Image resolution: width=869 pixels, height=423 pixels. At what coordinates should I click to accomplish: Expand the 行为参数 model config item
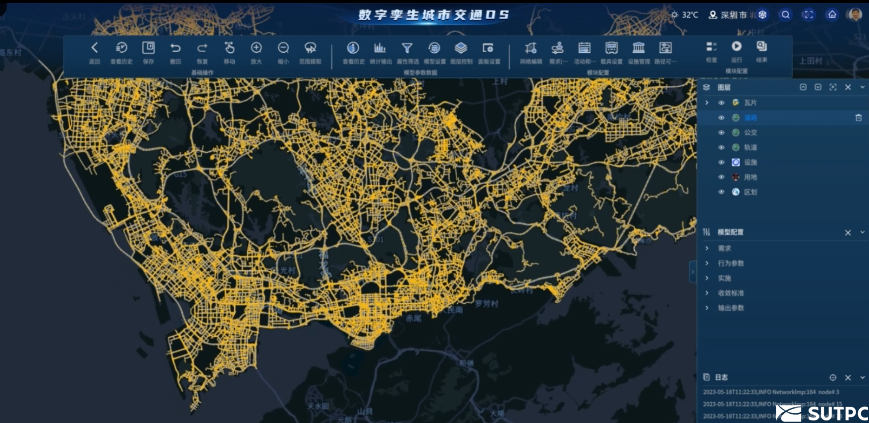707,263
